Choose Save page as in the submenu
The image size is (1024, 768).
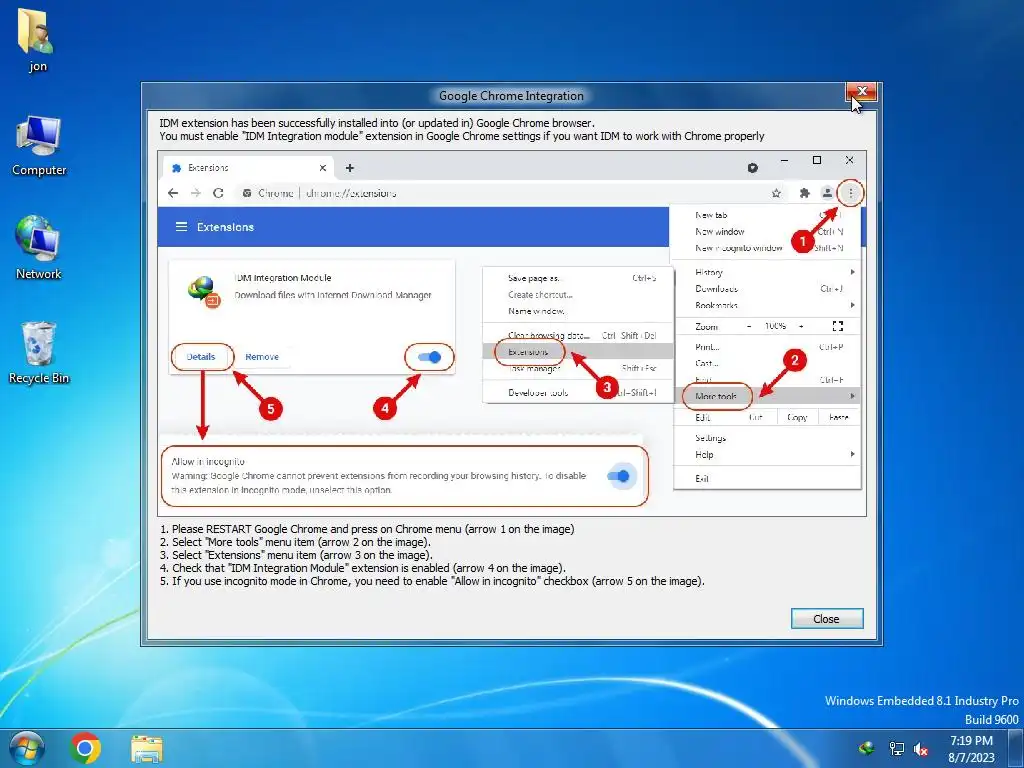(x=533, y=278)
